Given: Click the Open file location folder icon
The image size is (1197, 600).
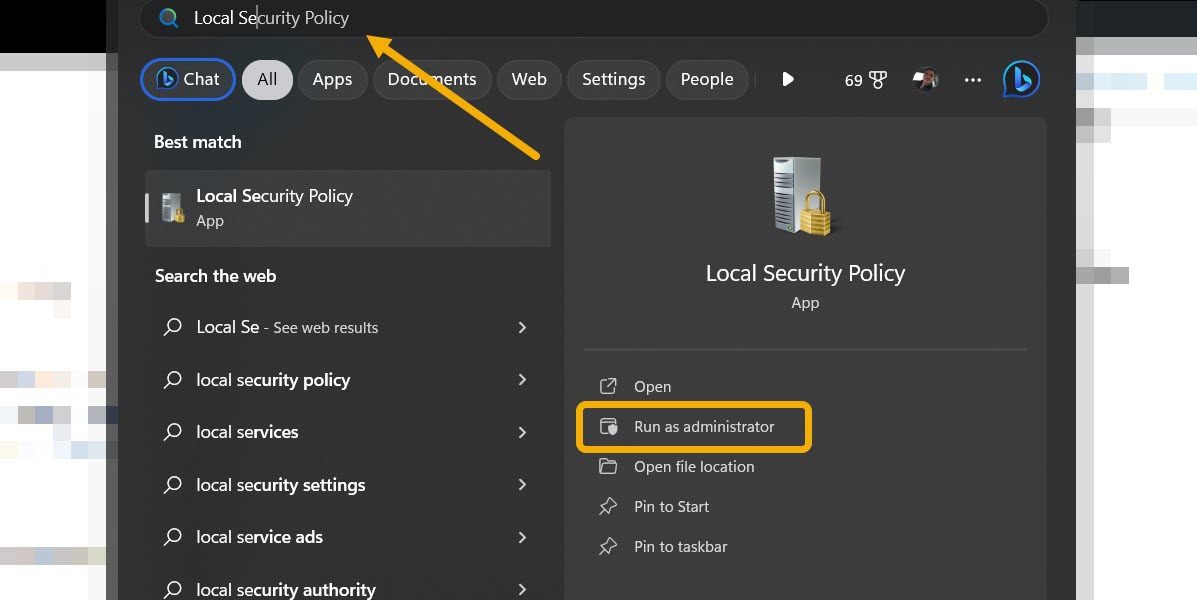Looking at the screenshot, I should pyautogui.click(x=608, y=466).
